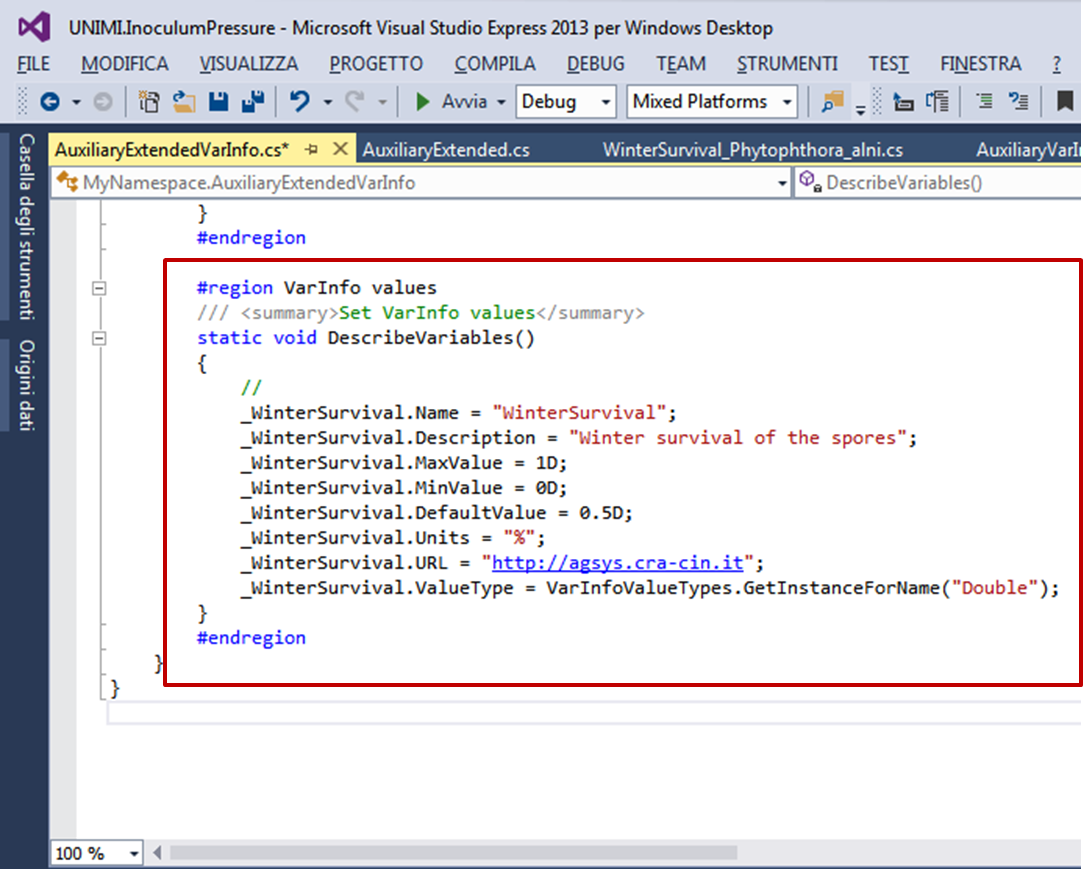Click the #region VarInfo values directive

coord(317,287)
